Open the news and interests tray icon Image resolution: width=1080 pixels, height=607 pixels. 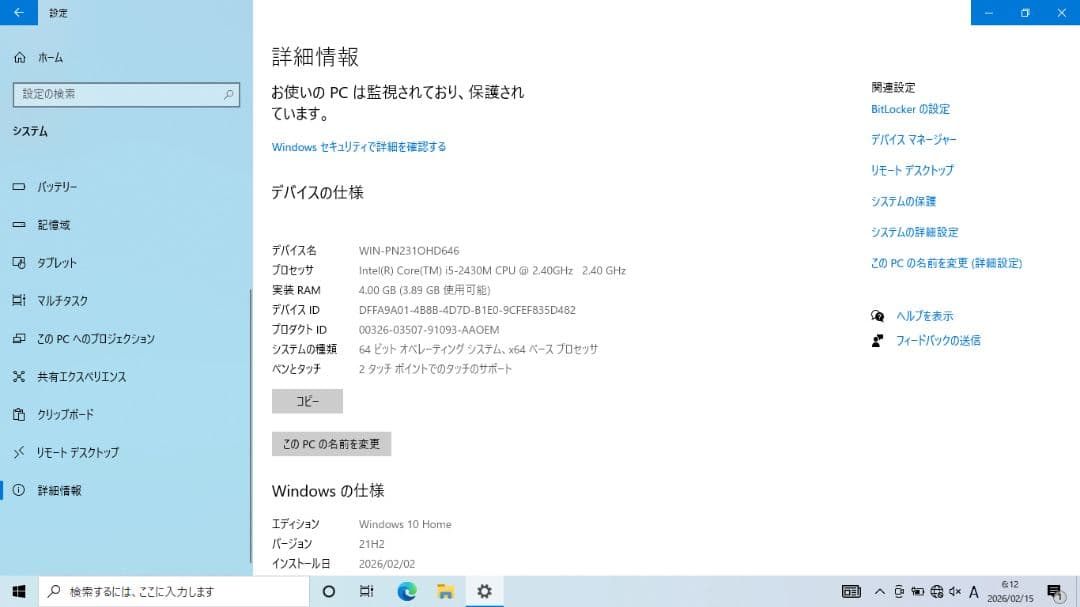pyautogui.click(x=851, y=591)
